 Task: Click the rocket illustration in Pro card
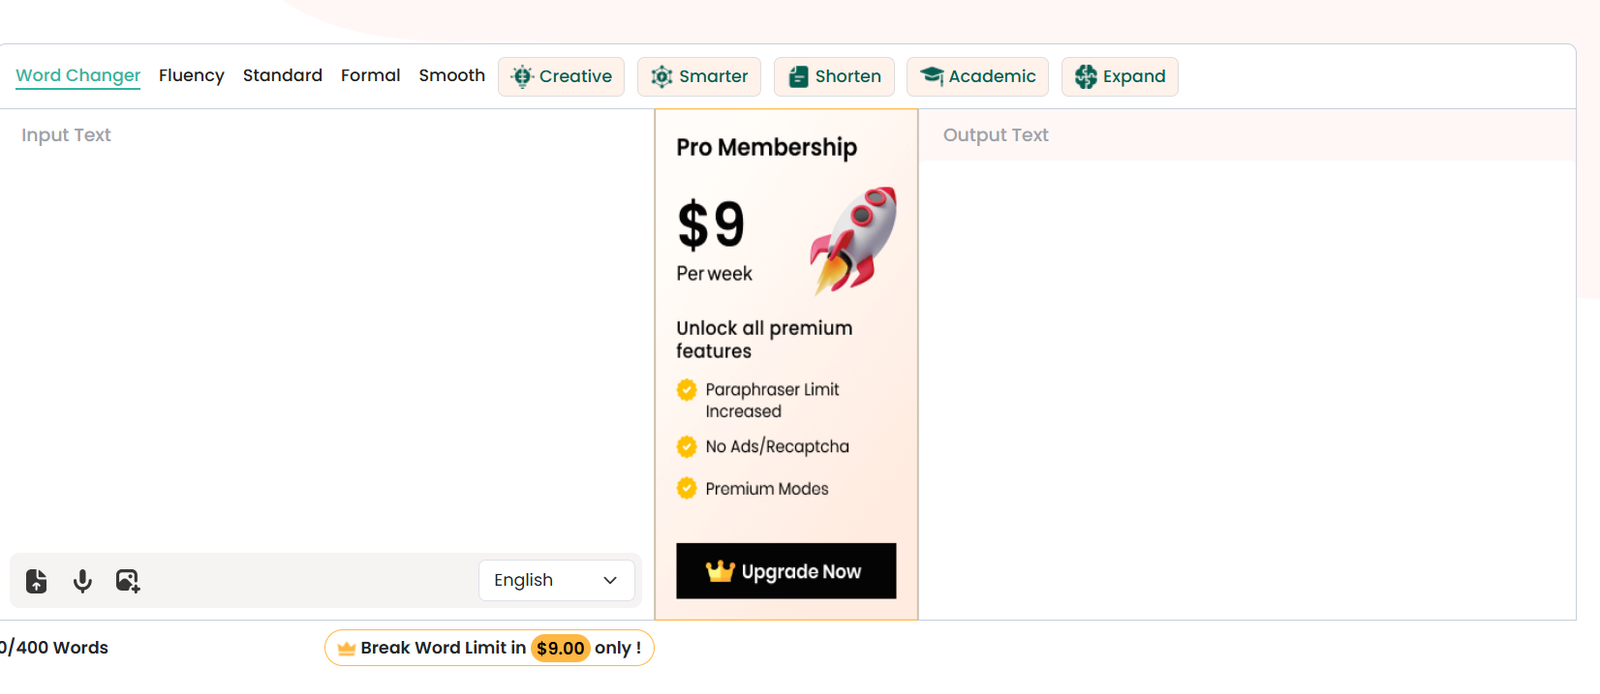coord(853,240)
